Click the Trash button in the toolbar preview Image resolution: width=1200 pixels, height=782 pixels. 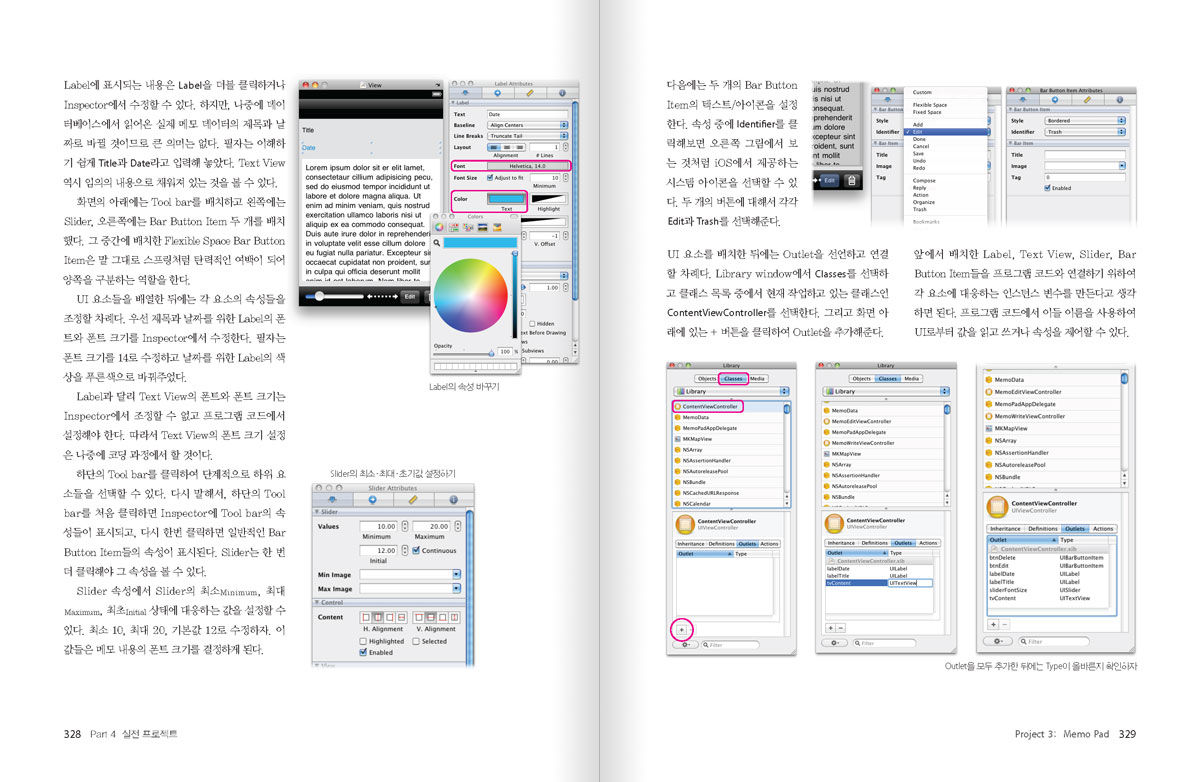tap(850, 181)
